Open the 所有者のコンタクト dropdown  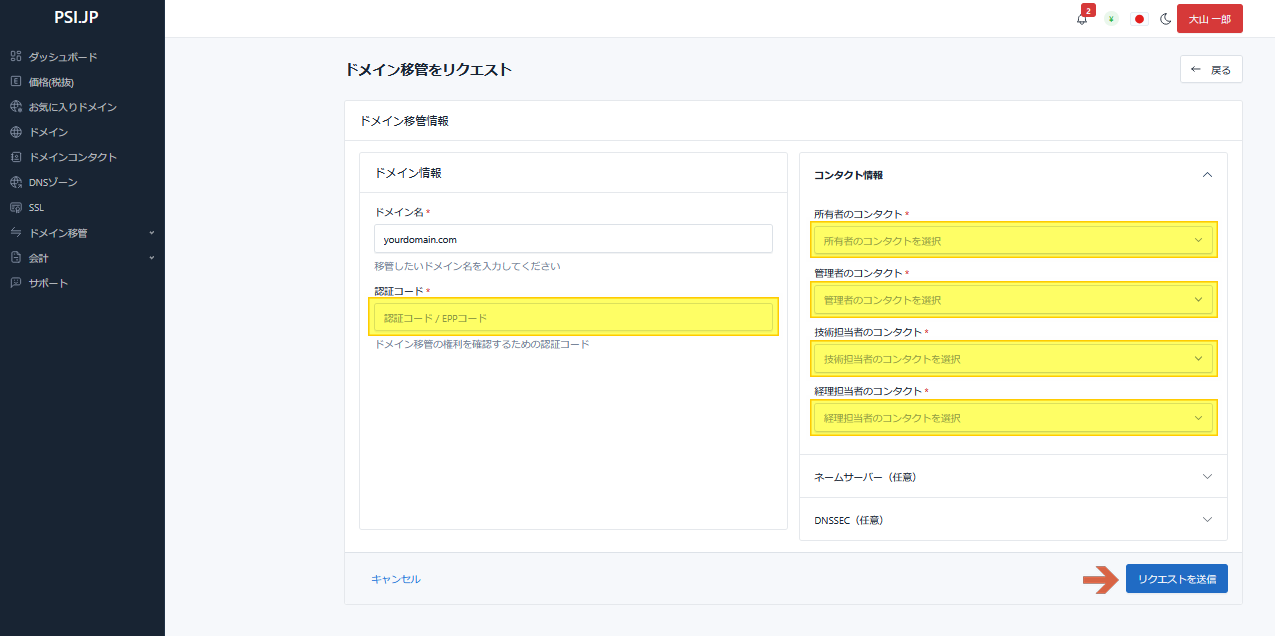[x=1013, y=241]
